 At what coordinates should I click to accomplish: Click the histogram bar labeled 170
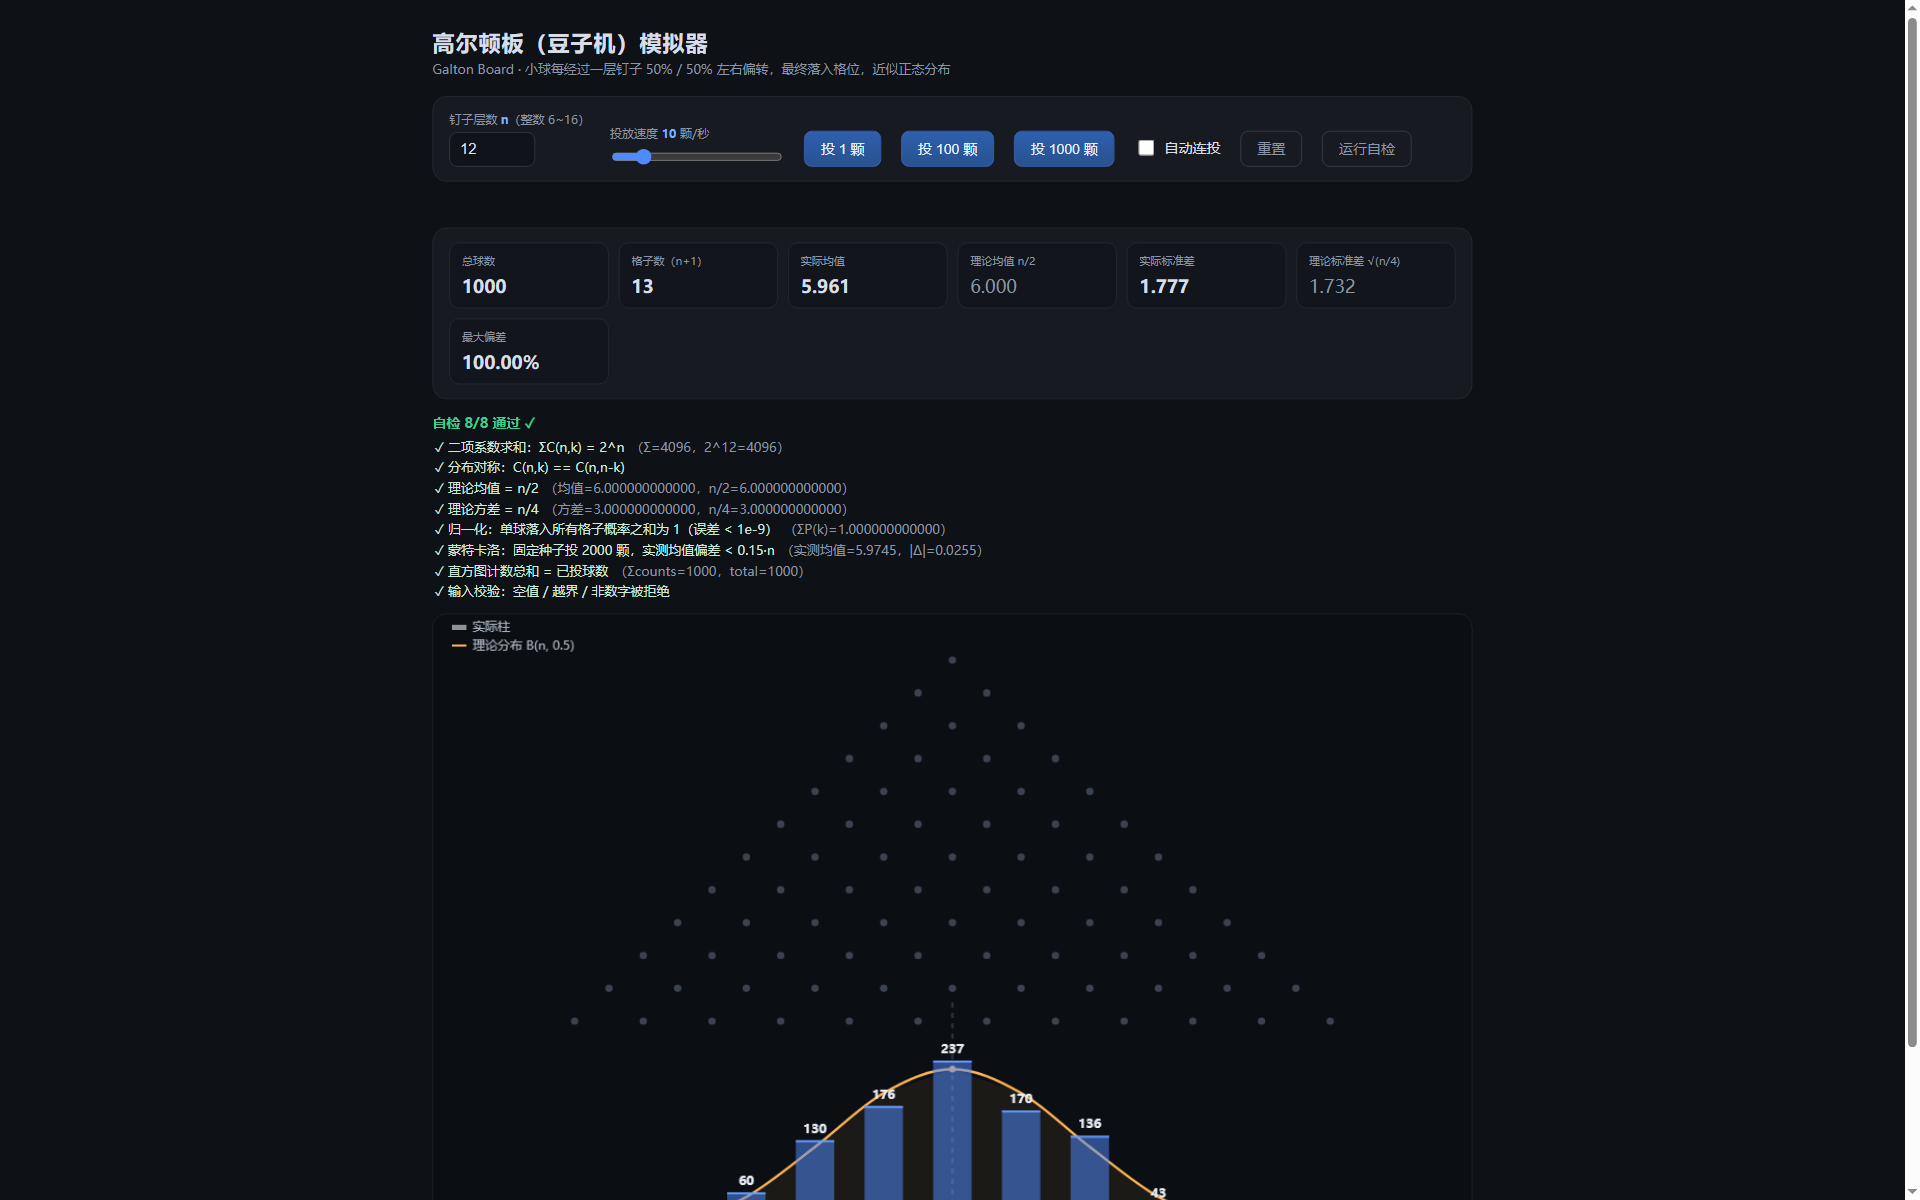click(1021, 1155)
